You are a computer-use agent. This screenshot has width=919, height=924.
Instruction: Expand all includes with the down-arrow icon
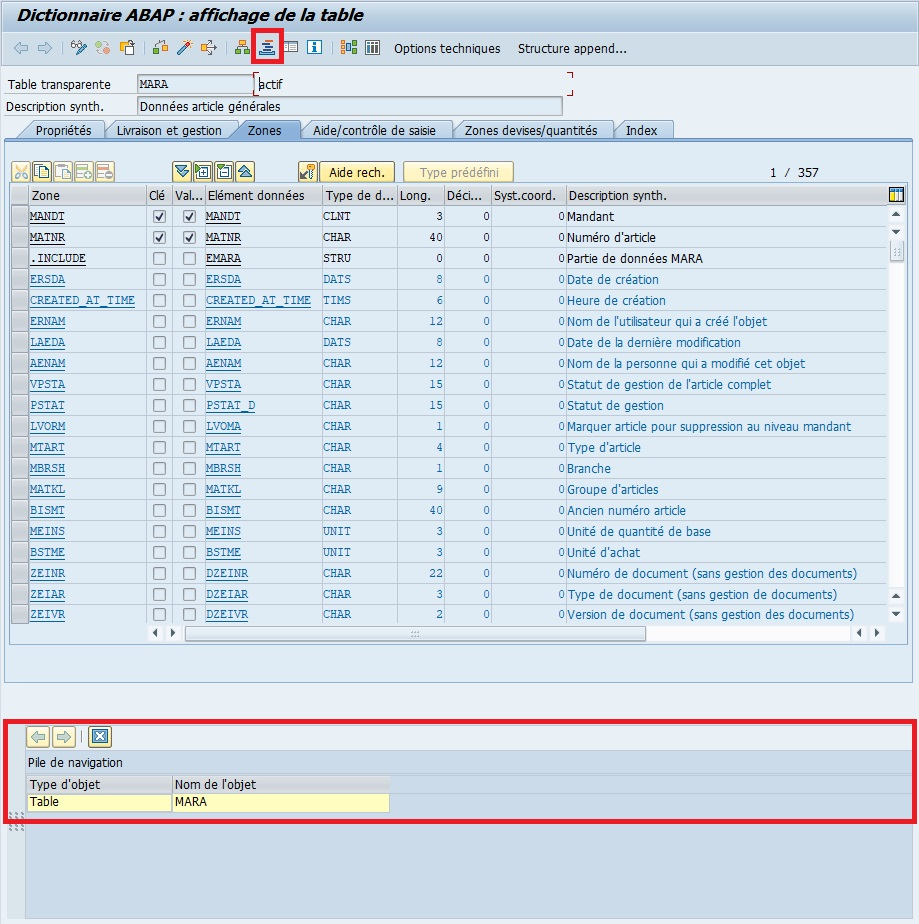tap(181, 172)
